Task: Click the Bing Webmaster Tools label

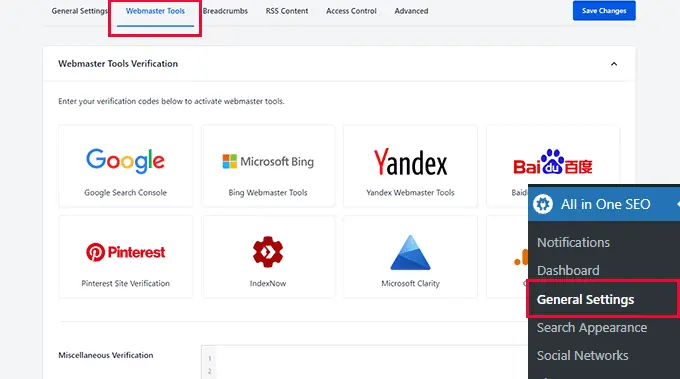Action: tap(268, 193)
